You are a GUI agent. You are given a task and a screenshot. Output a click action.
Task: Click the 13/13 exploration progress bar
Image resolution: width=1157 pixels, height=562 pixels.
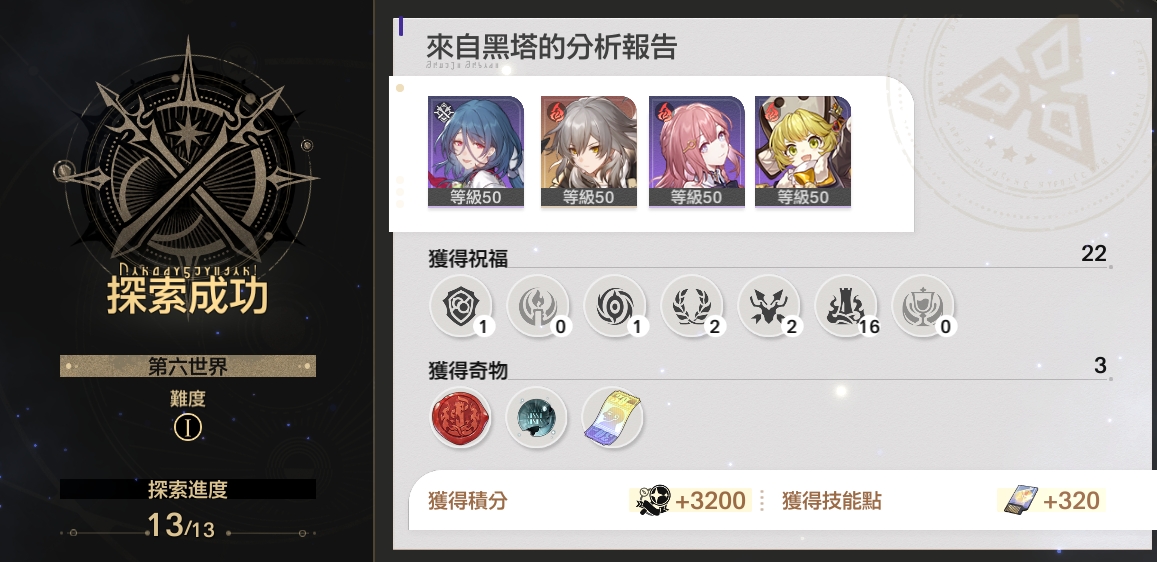point(187,526)
